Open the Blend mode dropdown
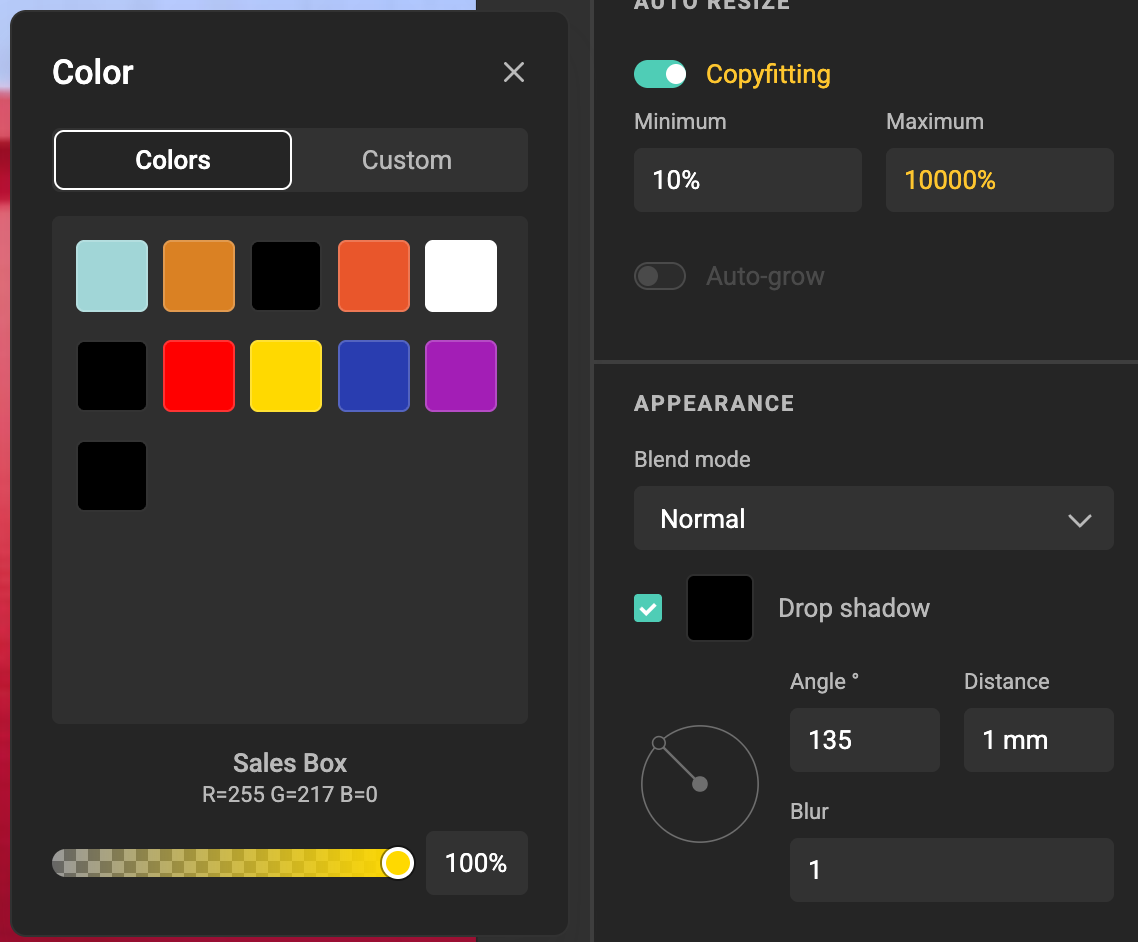This screenshot has height=942, width=1138. click(874, 518)
